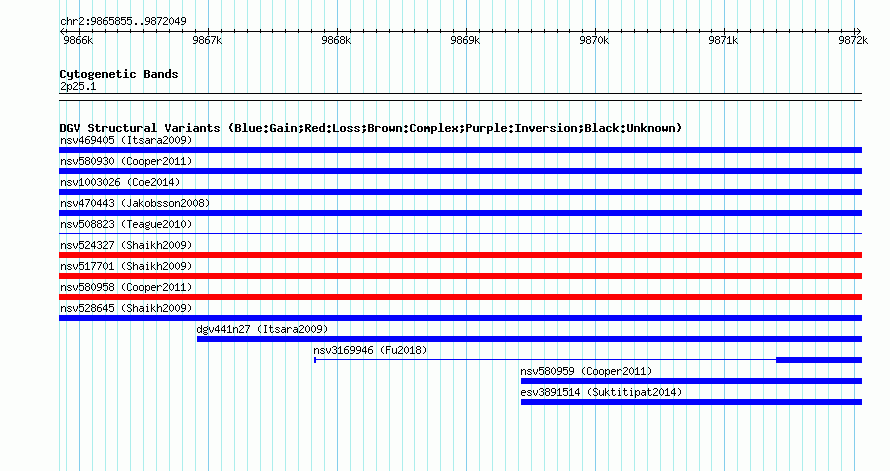
Task: Click the 9867k ruler tick label
Action: 207,40
